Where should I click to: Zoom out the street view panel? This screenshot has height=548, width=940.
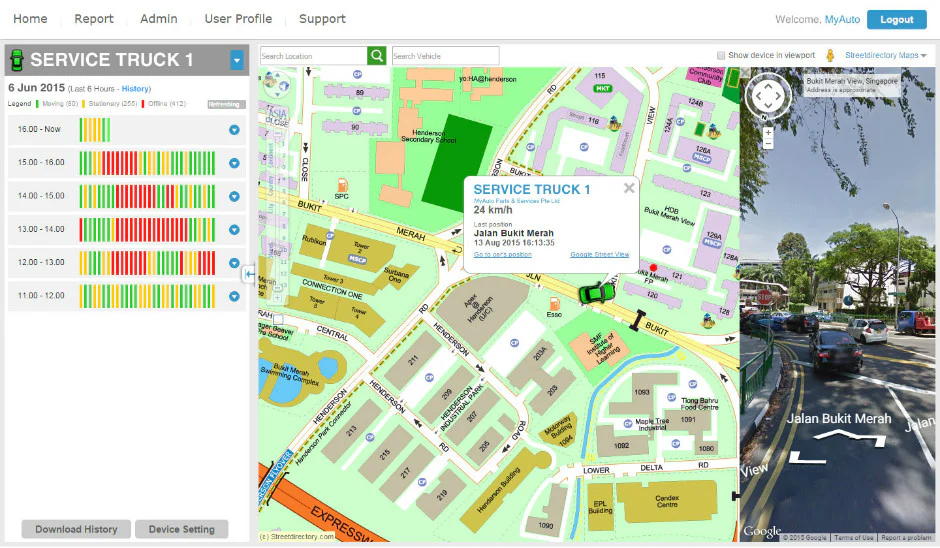(x=768, y=144)
